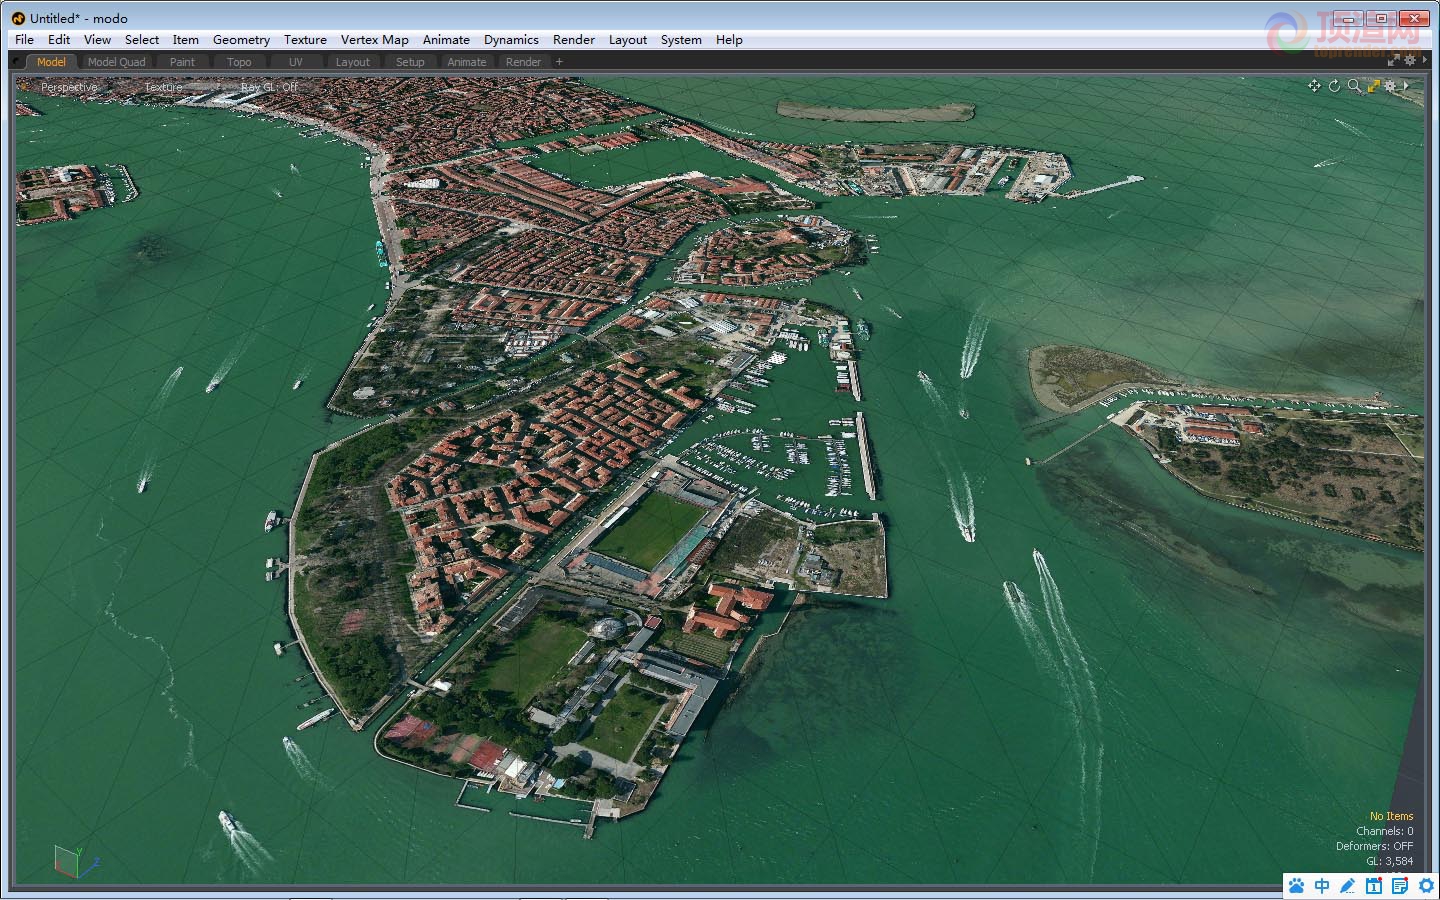Screen dimensions: 1440x900
Task: Open the Layout menu in menu bar
Action: [x=628, y=40]
